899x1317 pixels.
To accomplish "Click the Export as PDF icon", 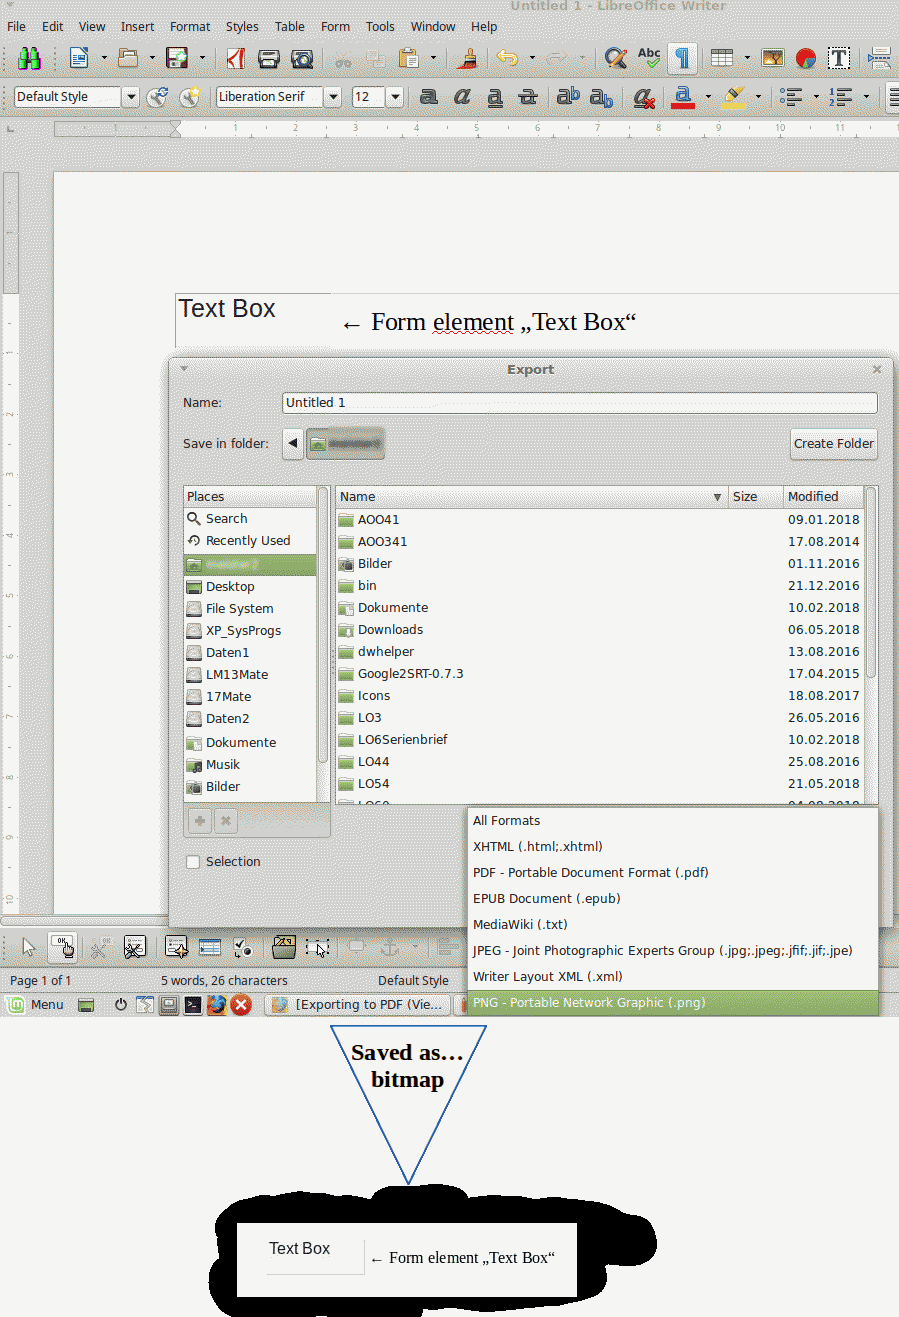I will pos(235,59).
